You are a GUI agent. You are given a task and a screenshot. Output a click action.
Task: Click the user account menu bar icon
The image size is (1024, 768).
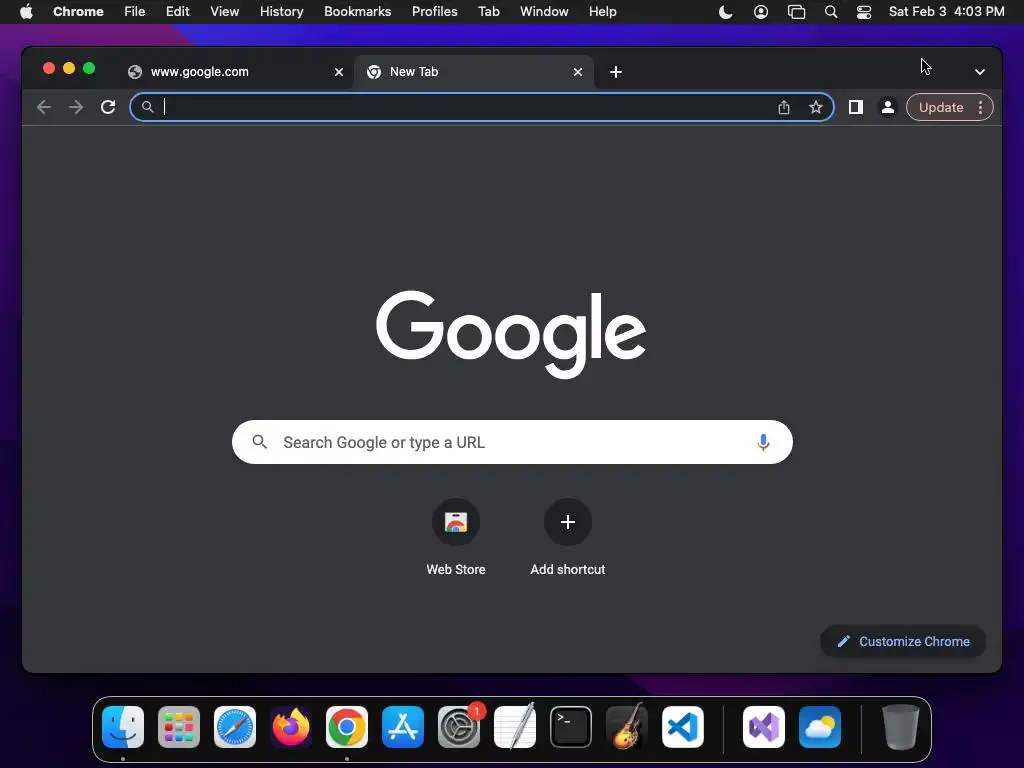[761, 12]
